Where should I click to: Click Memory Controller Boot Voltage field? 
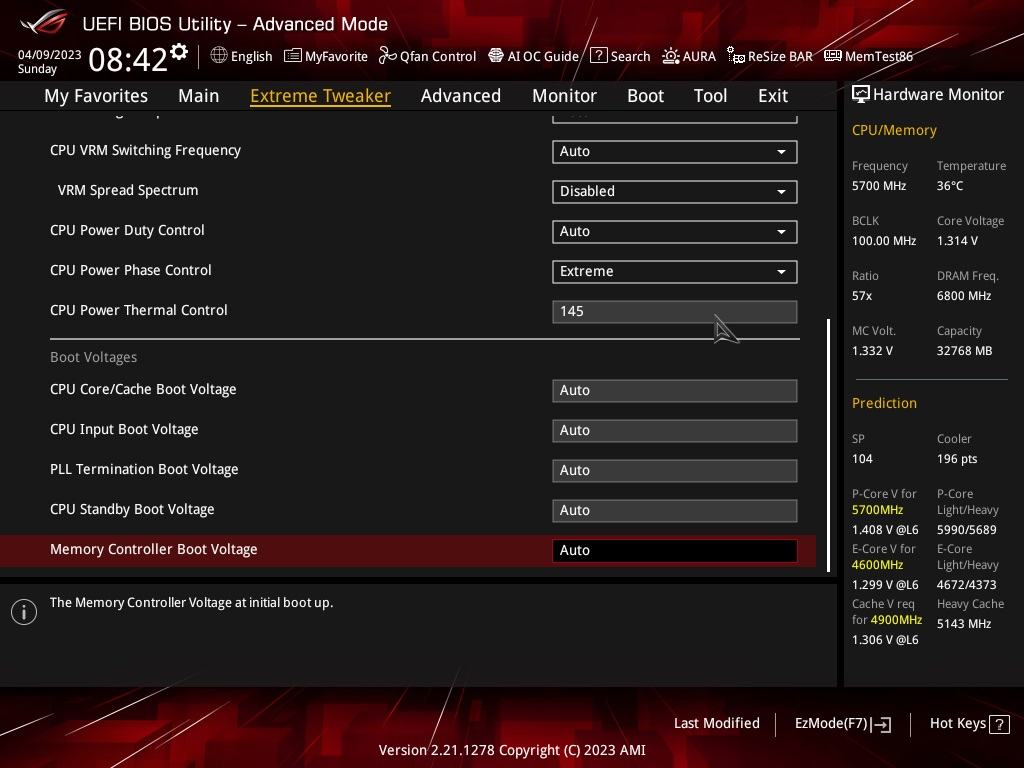674,551
